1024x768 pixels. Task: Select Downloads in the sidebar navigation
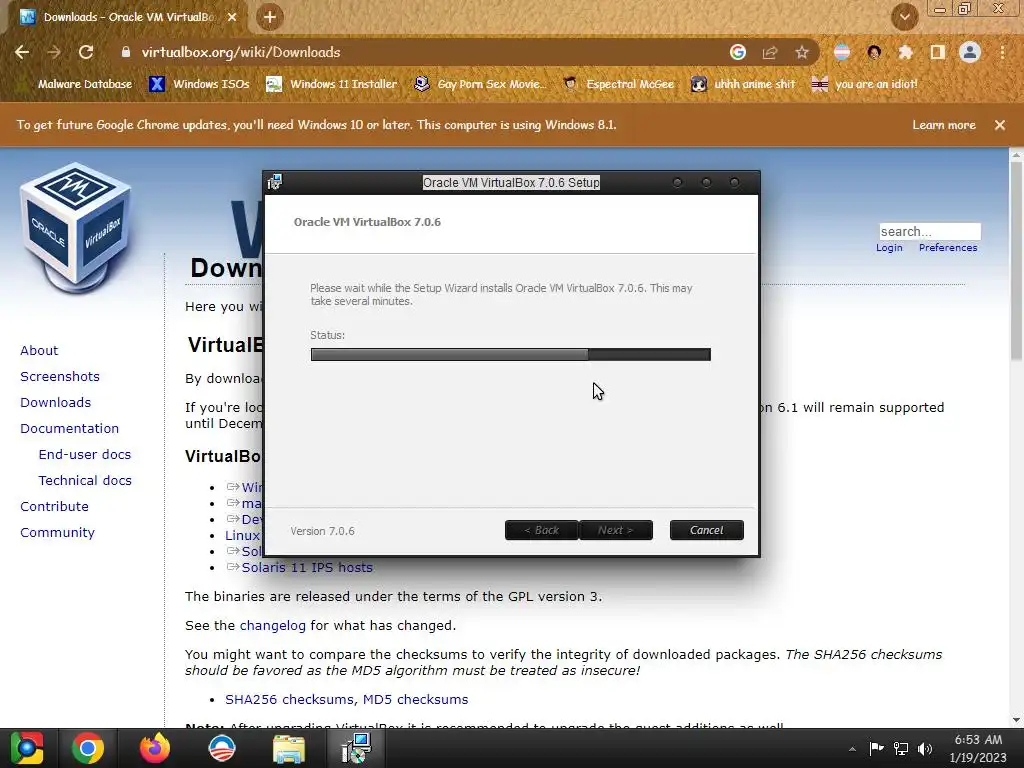[x=56, y=403]
